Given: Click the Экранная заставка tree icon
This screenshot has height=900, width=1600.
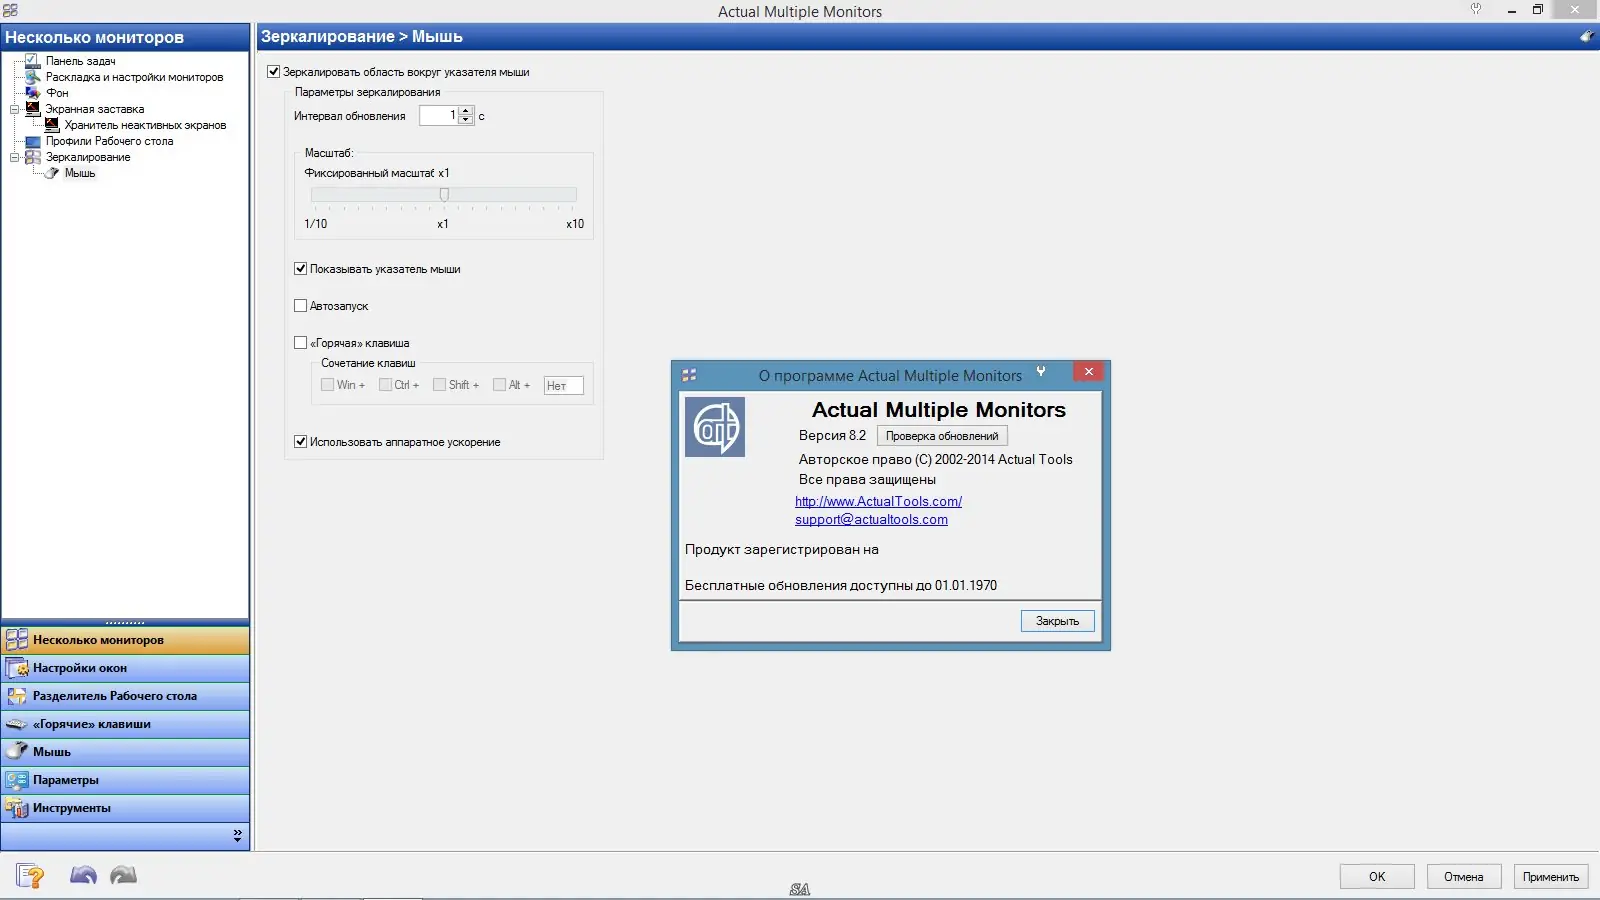Looking at the screenshot, I should pyautogui.click(x=32, y=109).
